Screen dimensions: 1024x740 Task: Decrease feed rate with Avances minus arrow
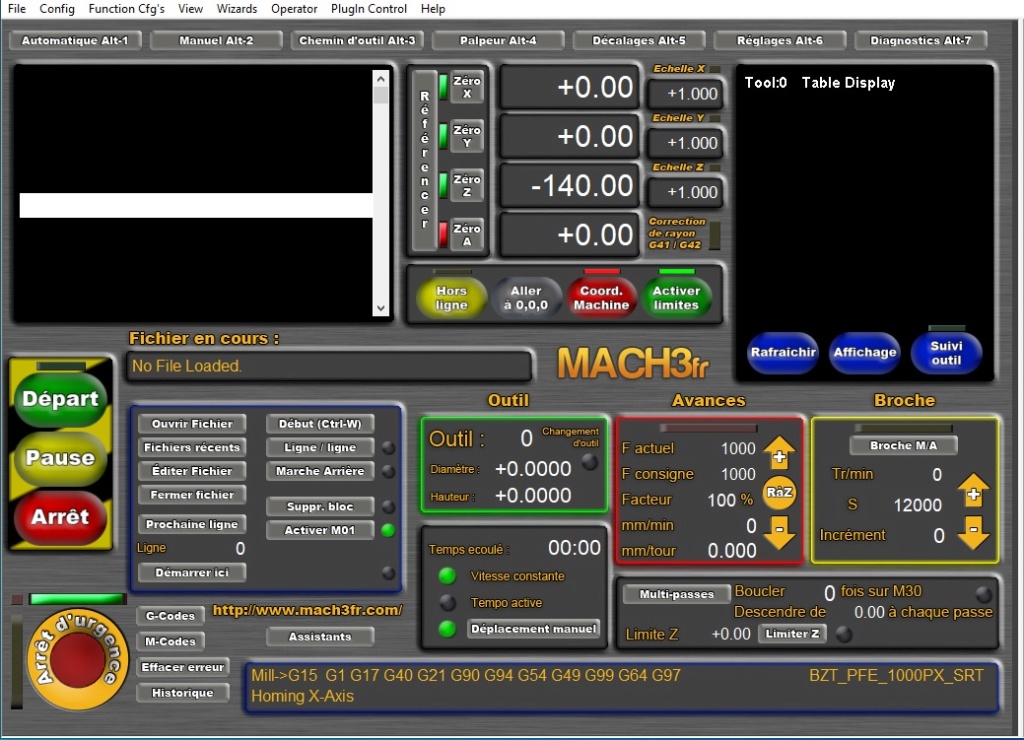[x=779, y=532]
